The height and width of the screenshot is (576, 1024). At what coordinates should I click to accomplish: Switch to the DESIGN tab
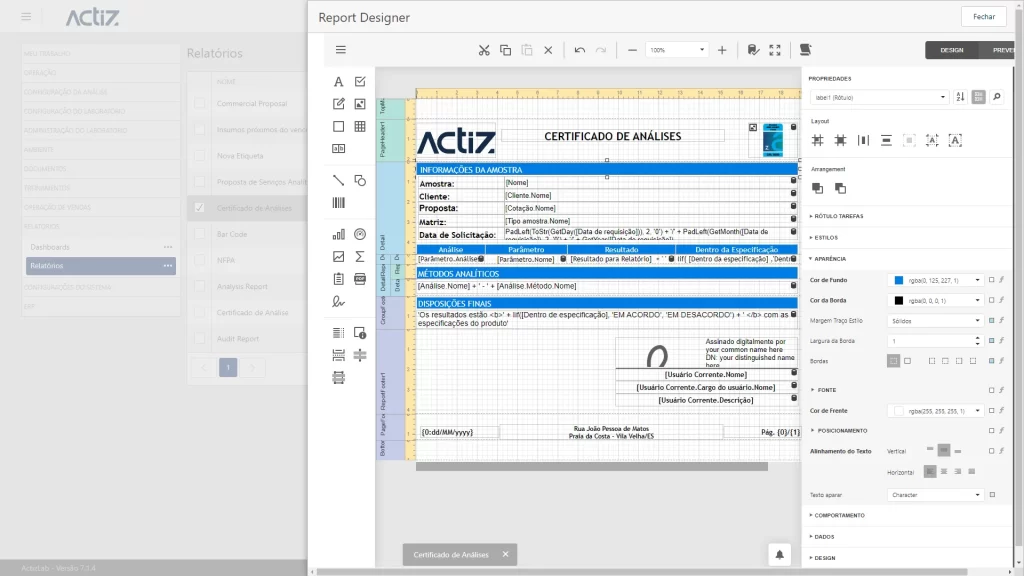952,50
